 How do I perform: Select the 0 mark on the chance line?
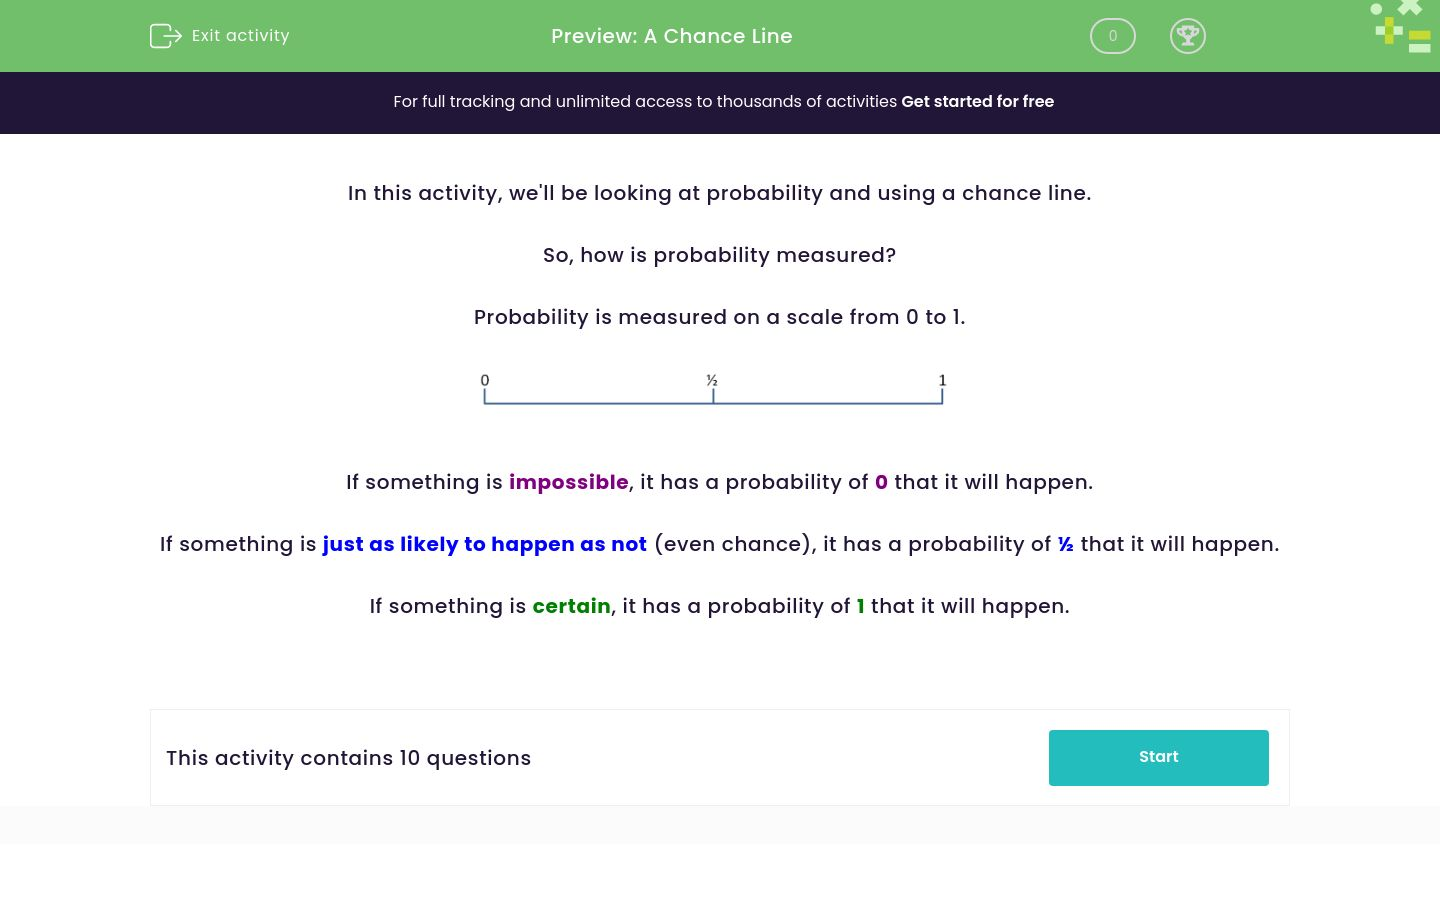pyautogui.click(x=485, y=380)
